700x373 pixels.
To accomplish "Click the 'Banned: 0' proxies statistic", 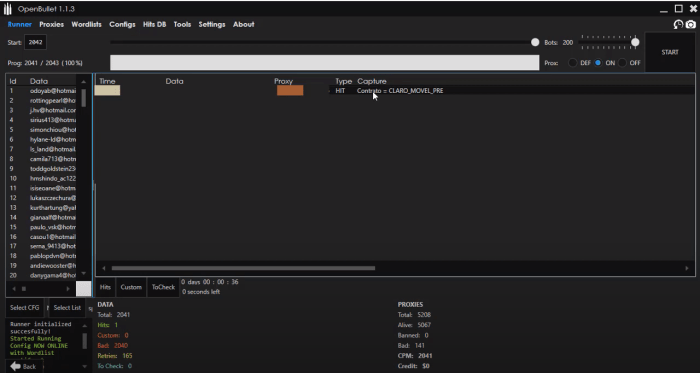I will tap(413, 335).
